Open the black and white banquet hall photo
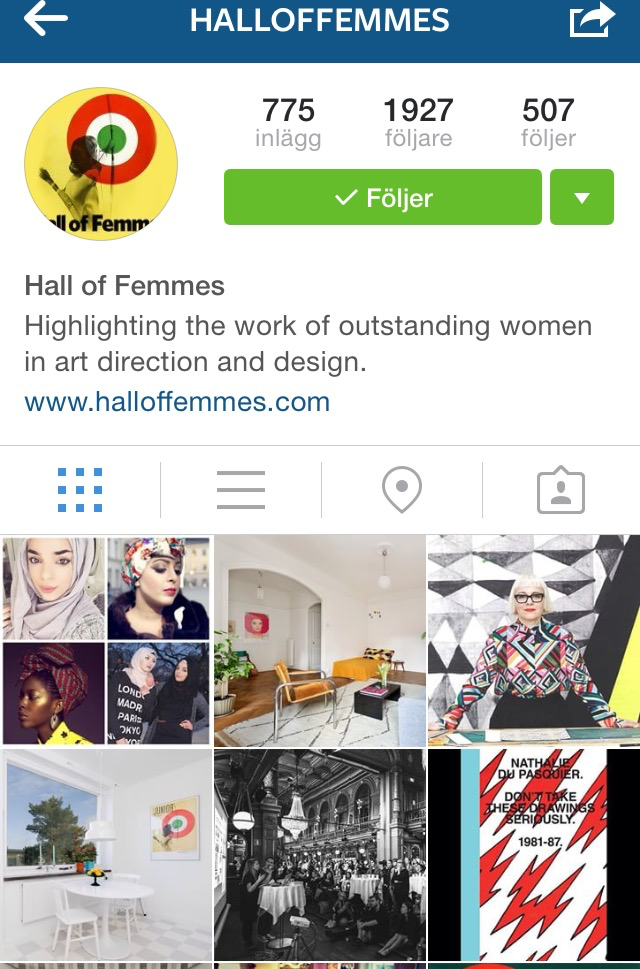 point(320,855)
